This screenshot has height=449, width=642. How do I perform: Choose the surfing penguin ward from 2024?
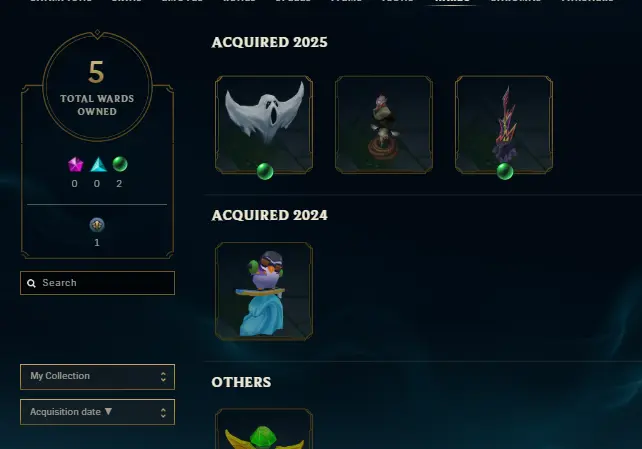(x=264, y=291)
